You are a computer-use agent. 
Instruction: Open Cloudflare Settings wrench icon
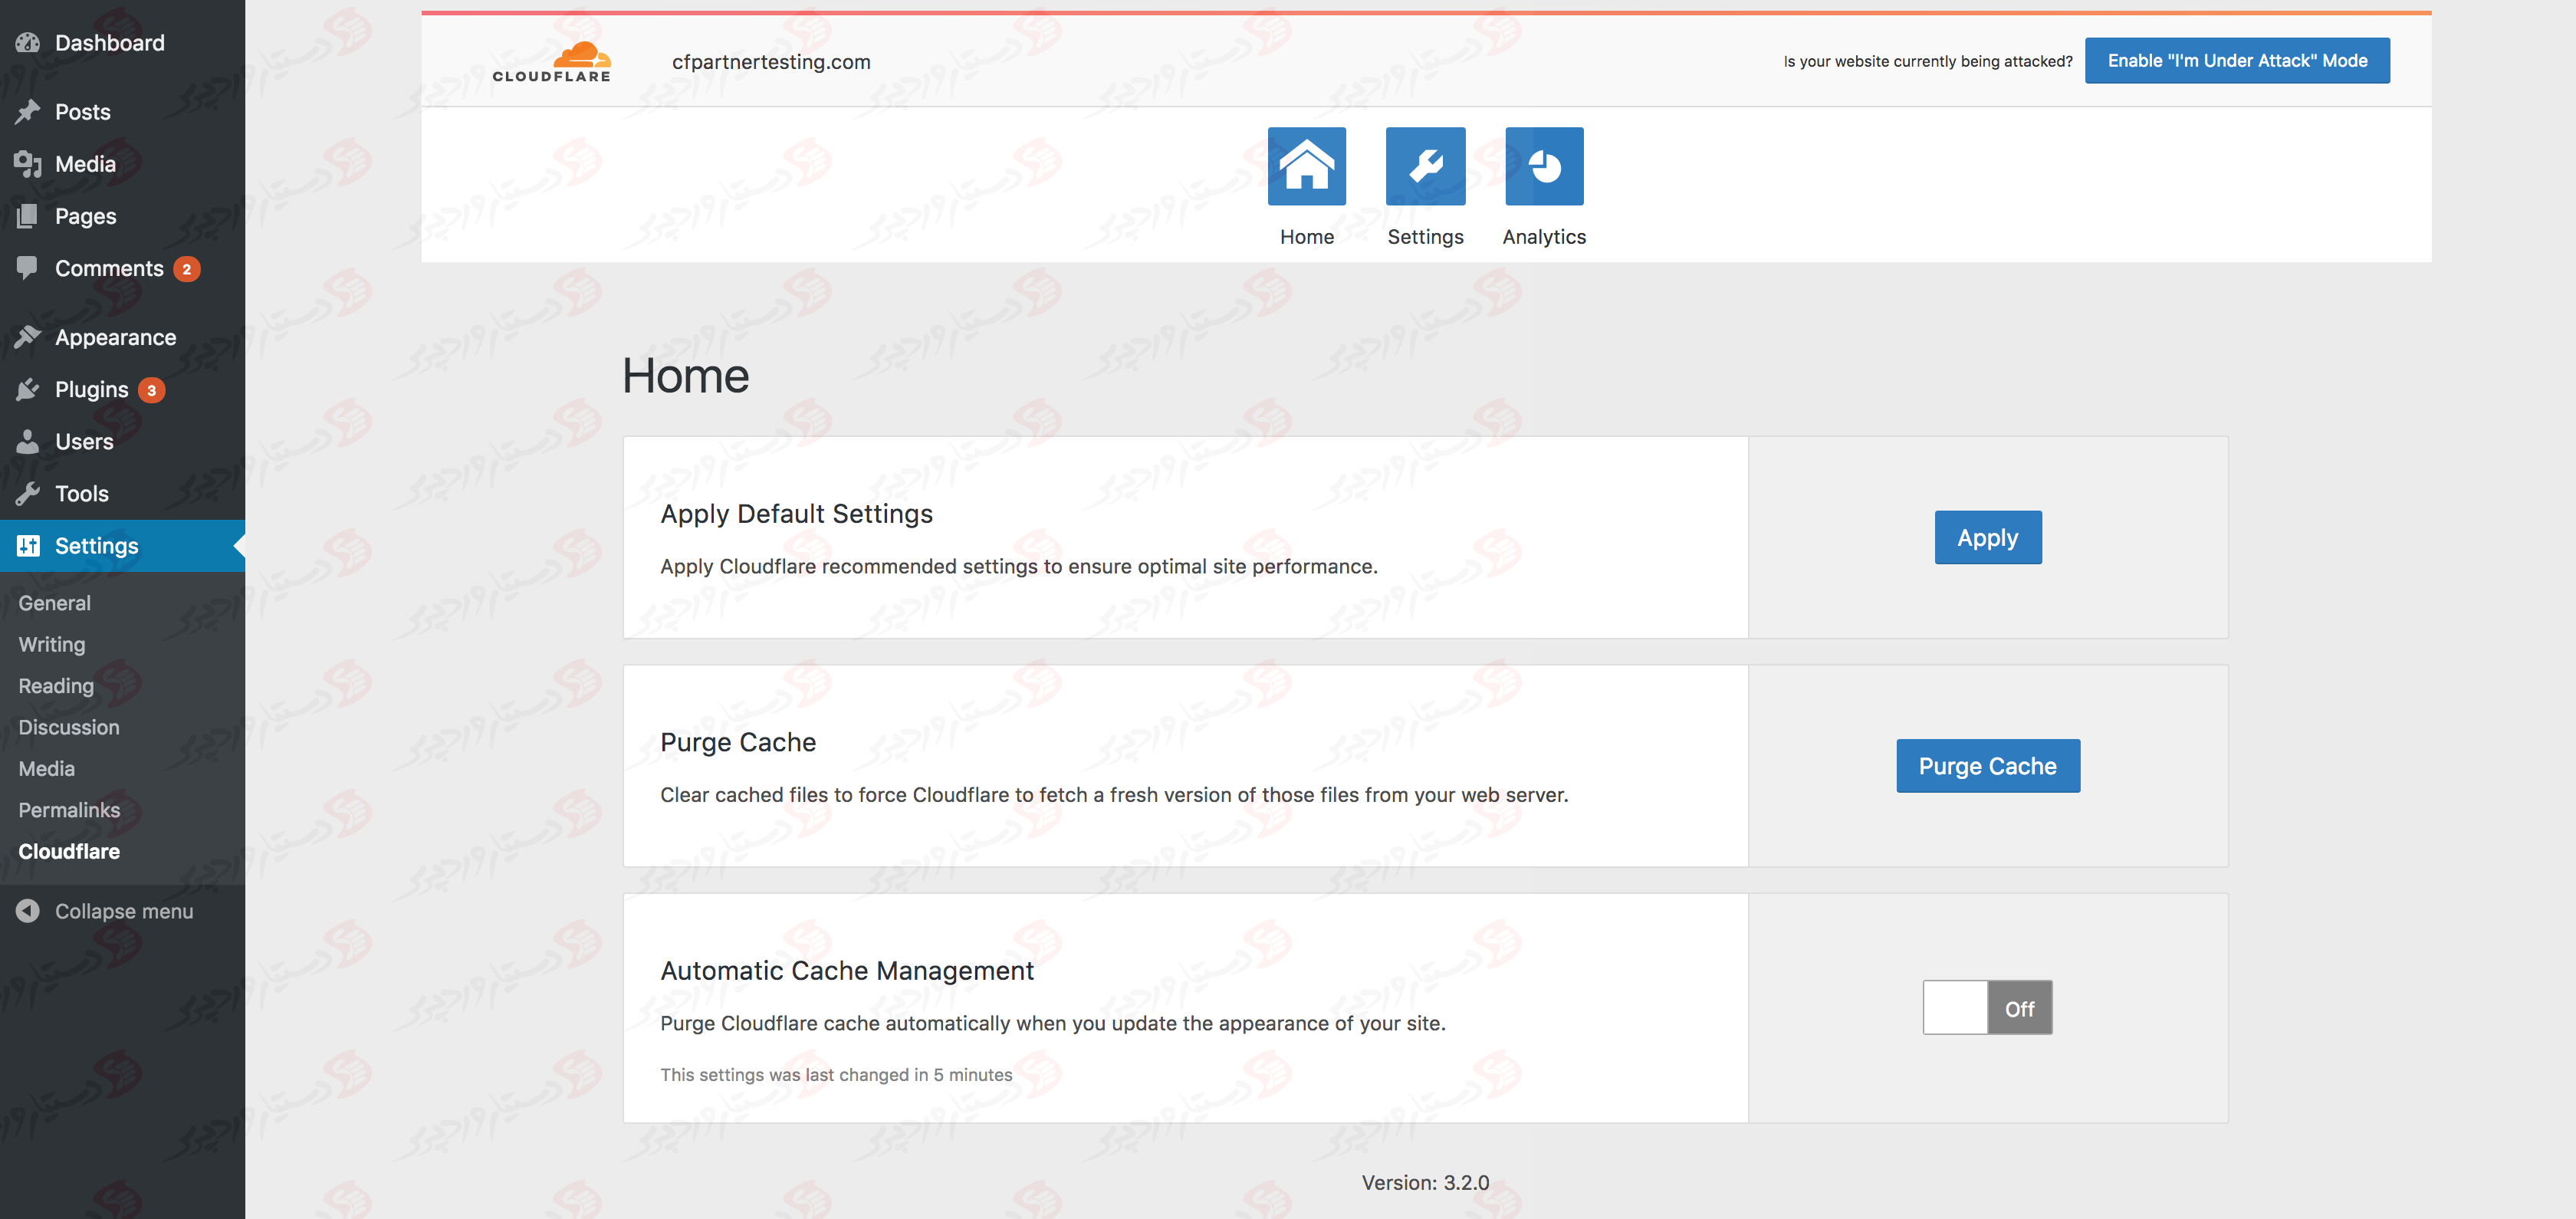(1425, 165)
